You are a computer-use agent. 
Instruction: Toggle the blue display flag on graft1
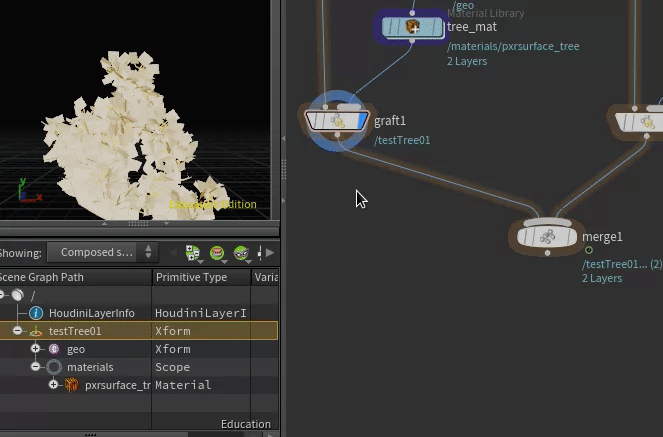[362, 121]
